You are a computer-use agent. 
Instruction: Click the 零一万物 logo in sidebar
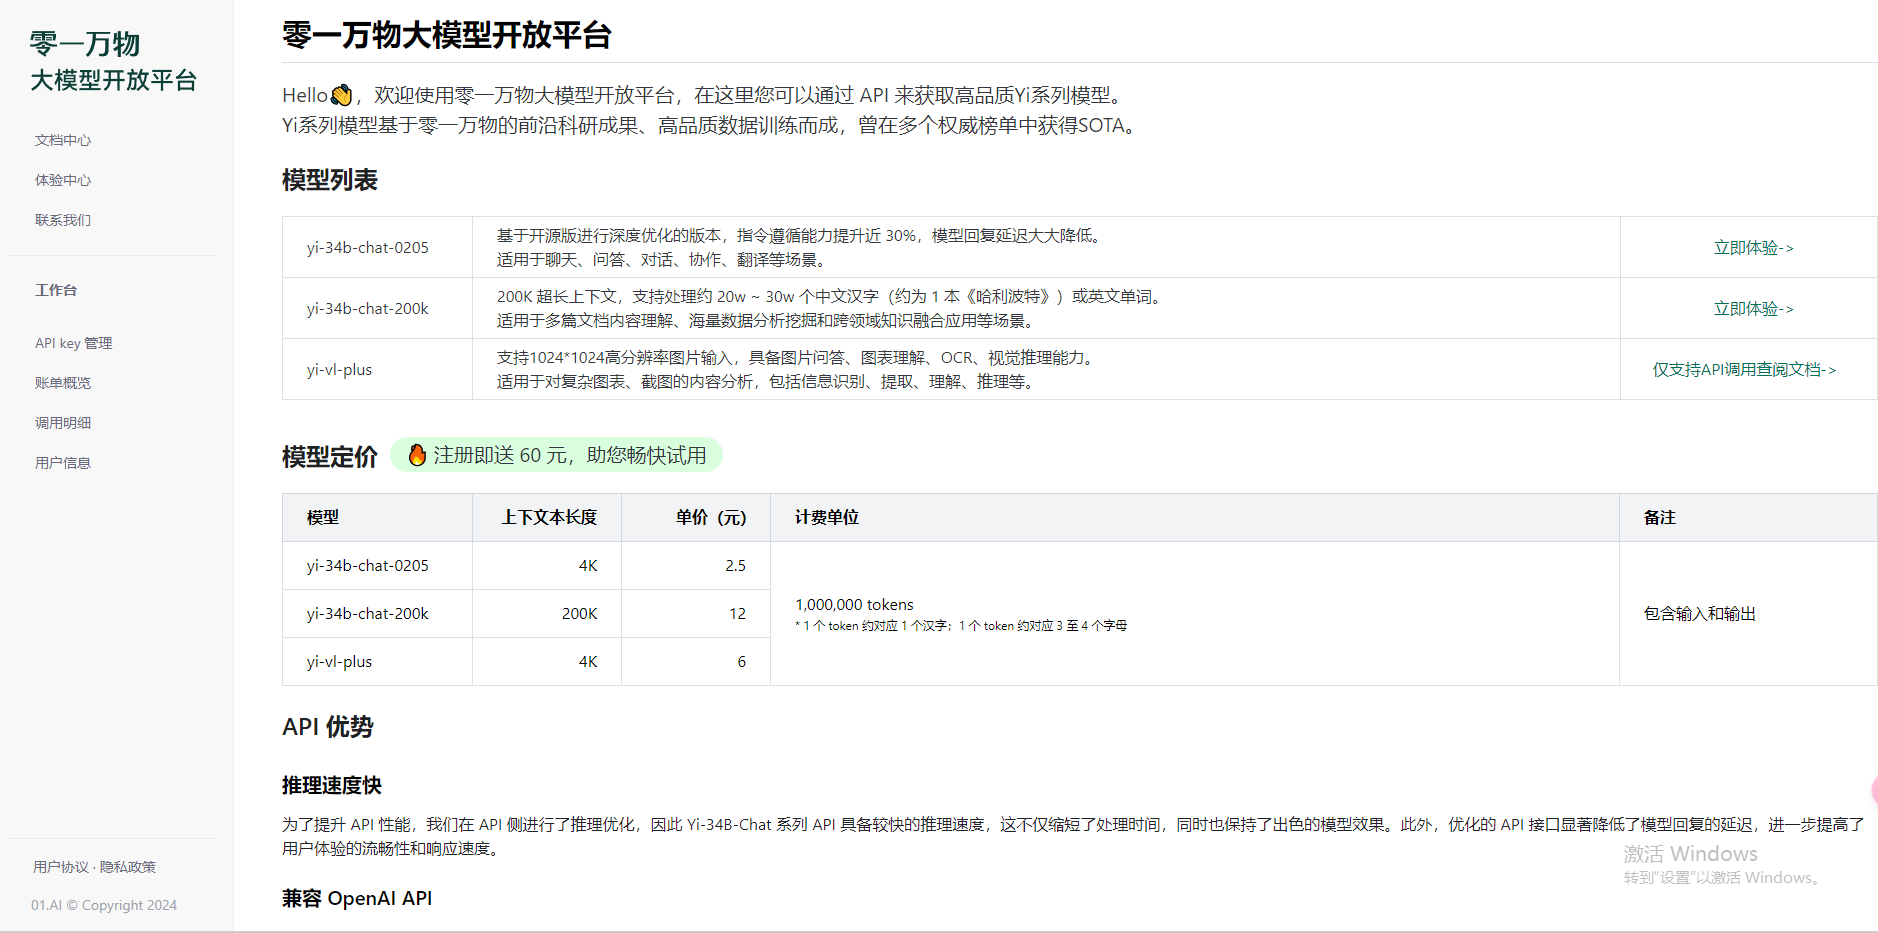point(113,61)
